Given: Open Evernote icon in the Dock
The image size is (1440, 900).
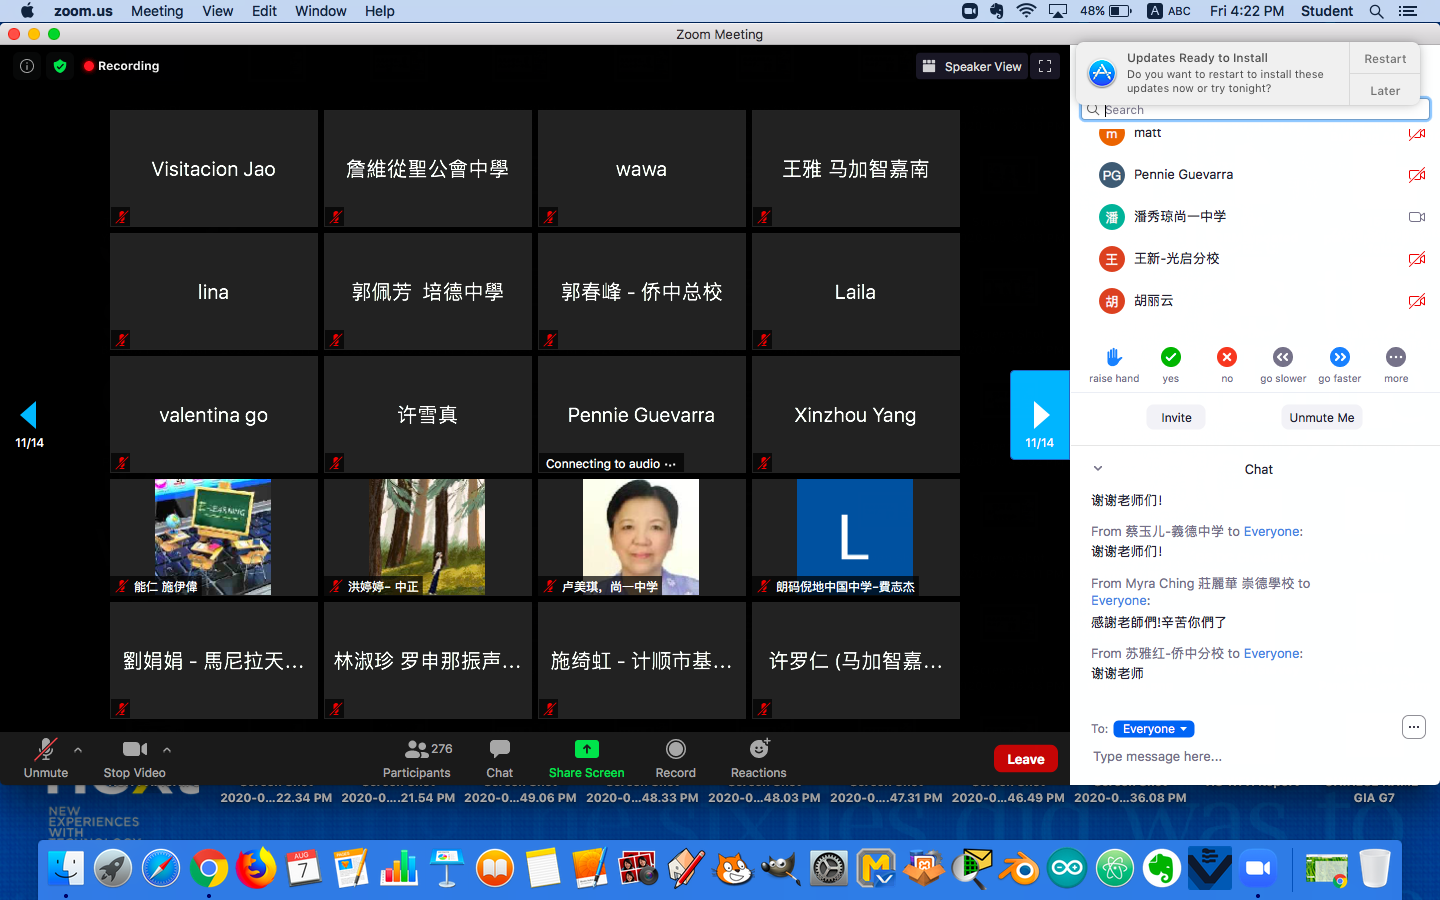Looking at the screenshot, I should click(1162, 868).
